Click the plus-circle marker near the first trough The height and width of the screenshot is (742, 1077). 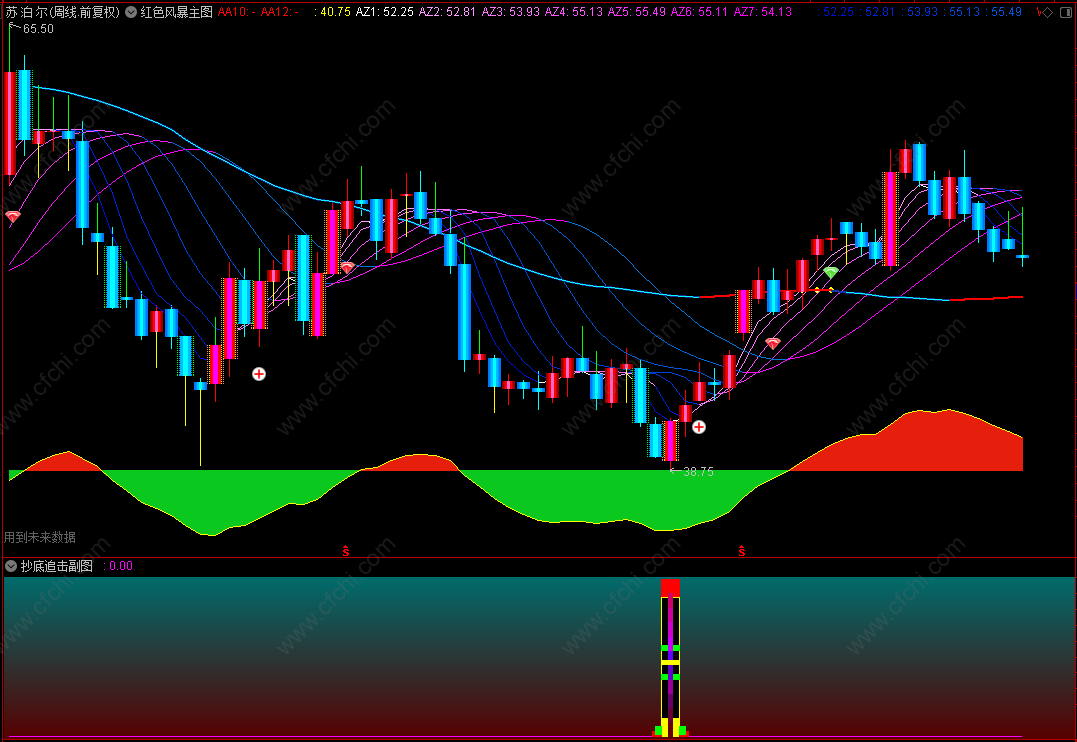[259, 374]
